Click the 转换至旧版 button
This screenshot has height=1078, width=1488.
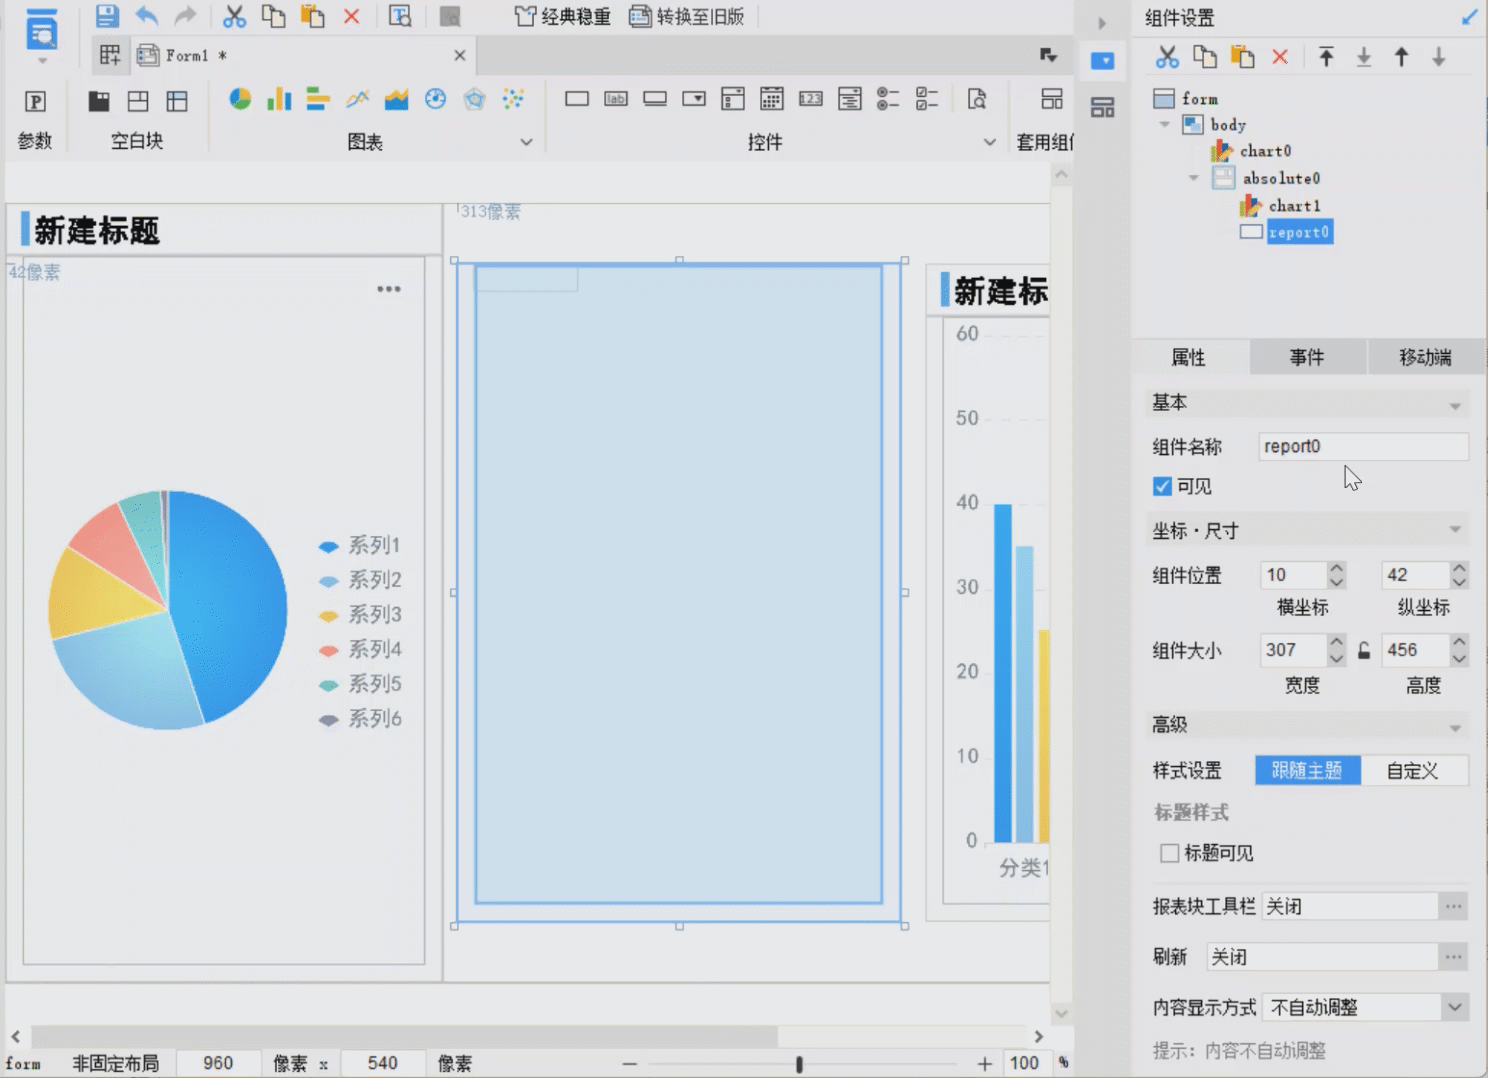(x=687, y=16)
